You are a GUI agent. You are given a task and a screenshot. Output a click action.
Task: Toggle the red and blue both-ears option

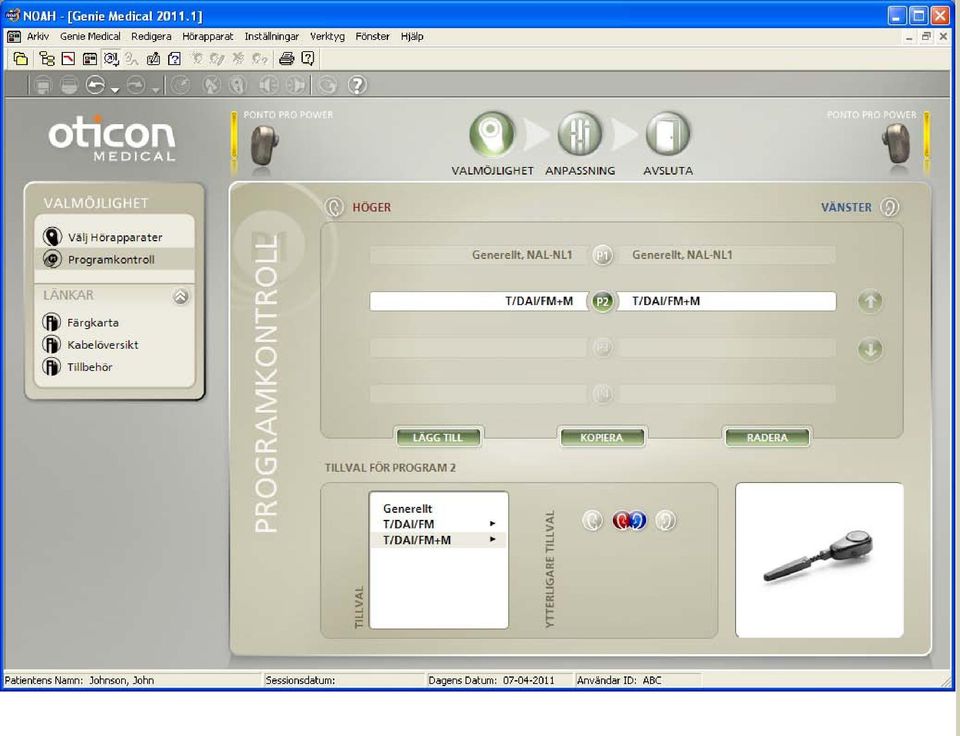click(629, 520)
